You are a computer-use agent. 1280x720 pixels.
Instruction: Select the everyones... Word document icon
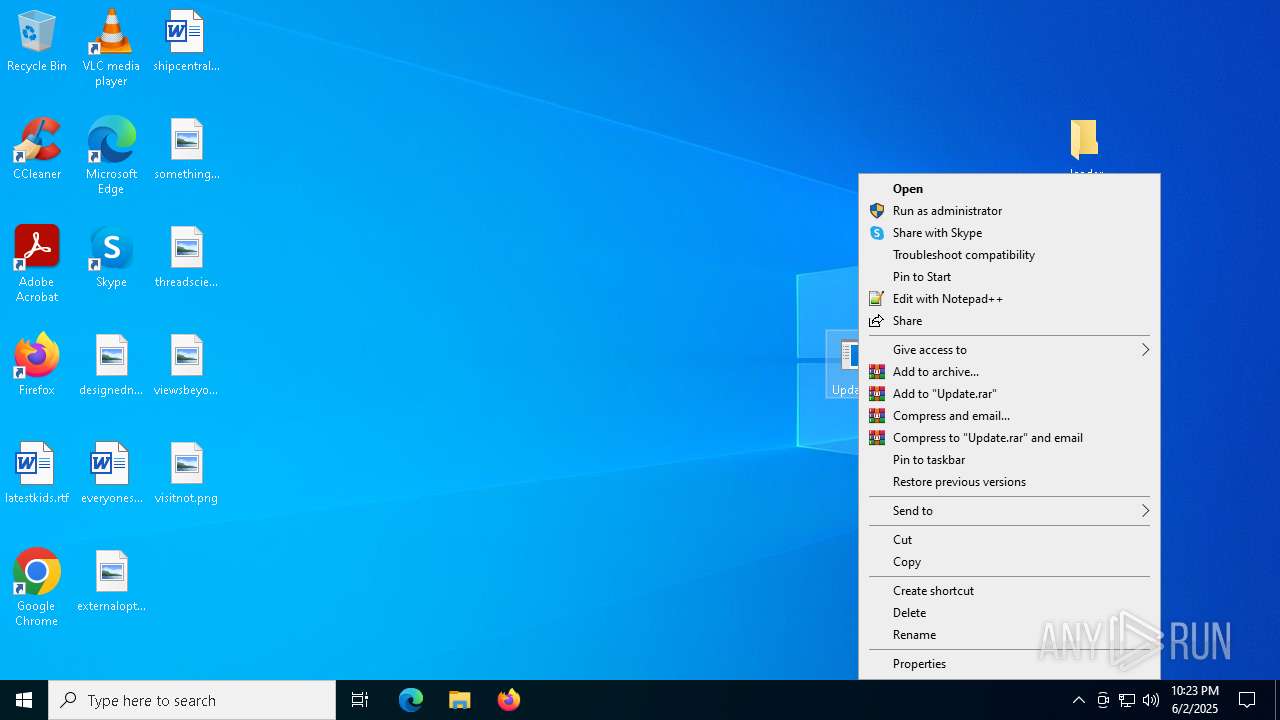point(111,474)
